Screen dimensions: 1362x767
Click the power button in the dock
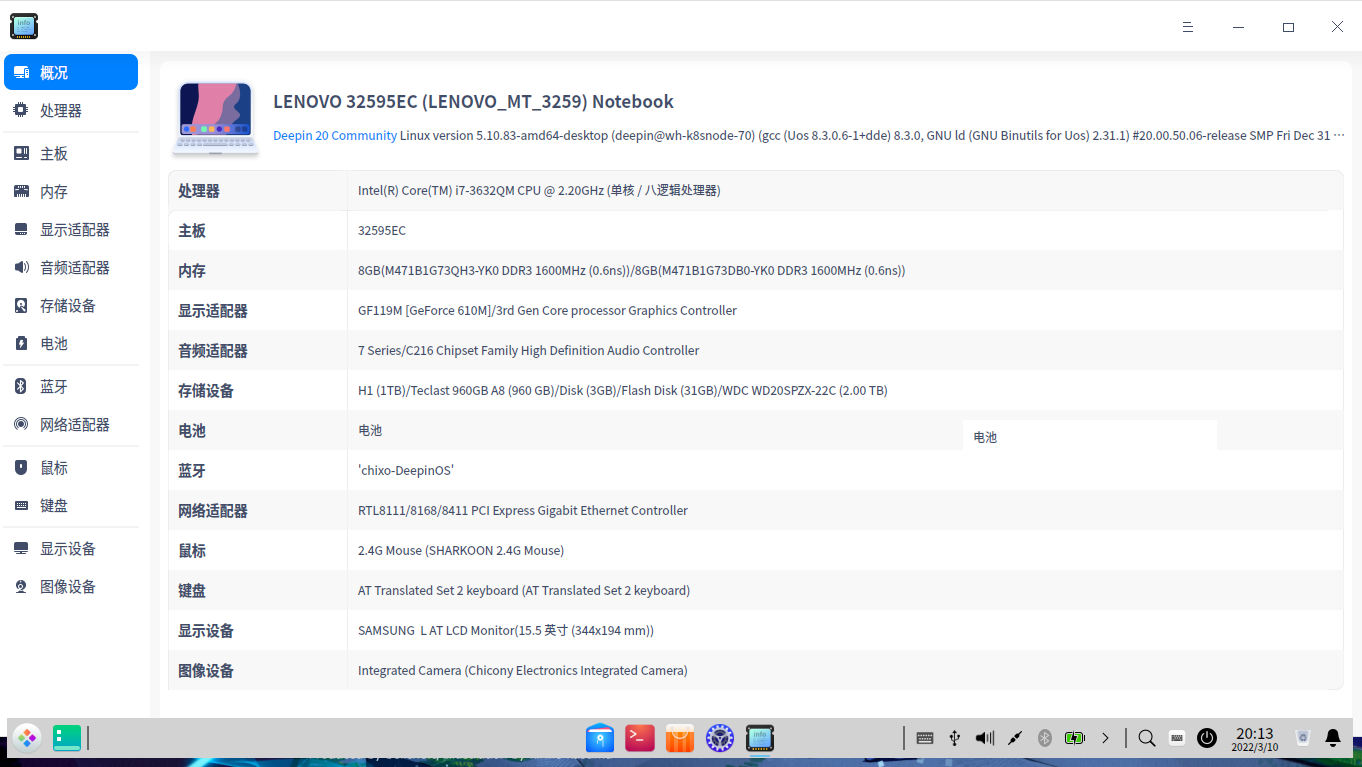point(1207,738)
